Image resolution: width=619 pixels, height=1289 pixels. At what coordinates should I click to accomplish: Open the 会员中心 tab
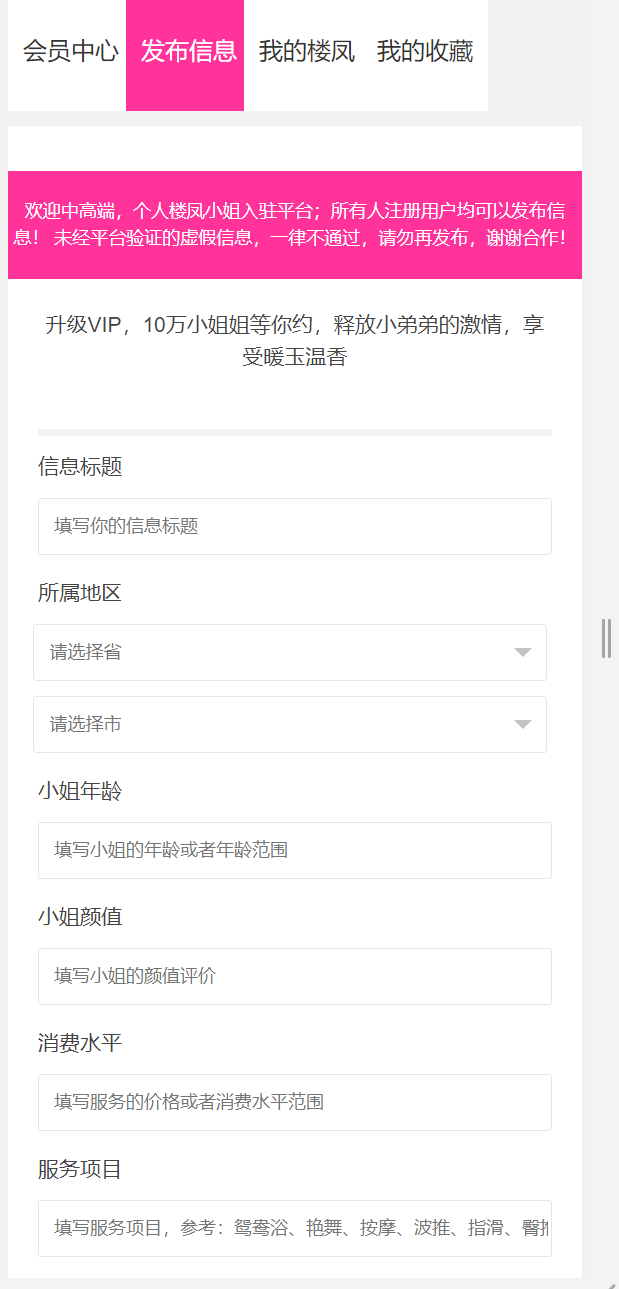(70, 51)
